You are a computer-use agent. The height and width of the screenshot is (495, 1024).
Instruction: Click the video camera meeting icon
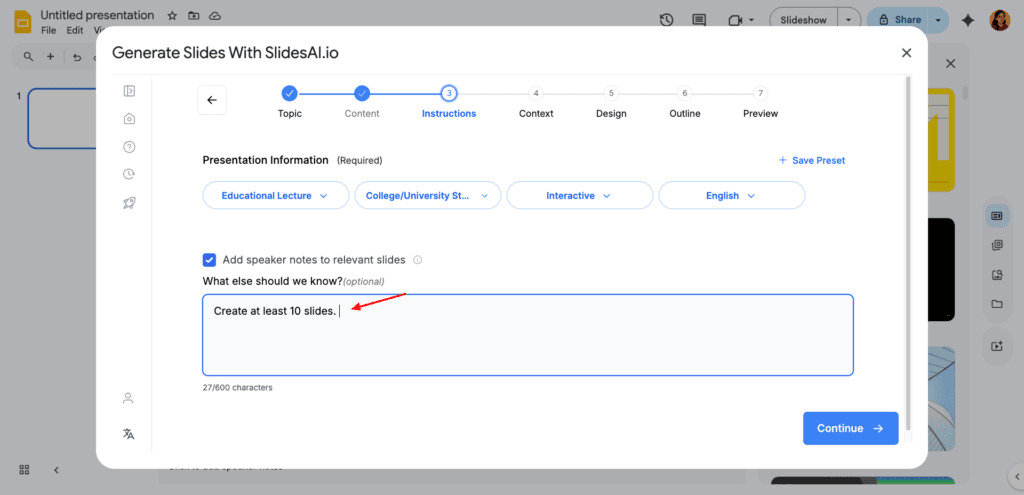point(736,20)
